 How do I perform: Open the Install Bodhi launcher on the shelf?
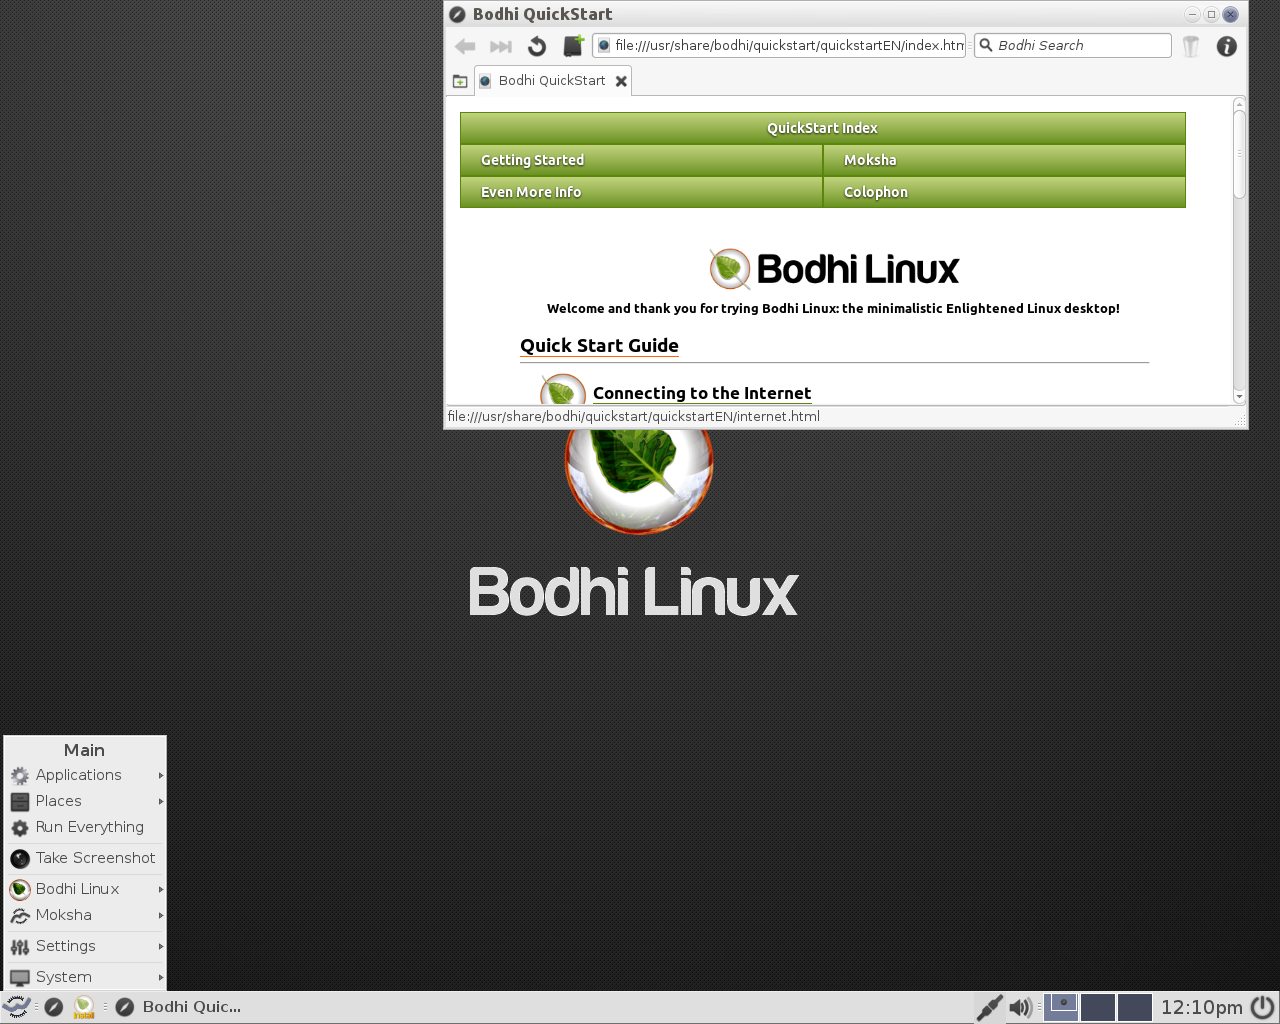(x=84, y=1007)
